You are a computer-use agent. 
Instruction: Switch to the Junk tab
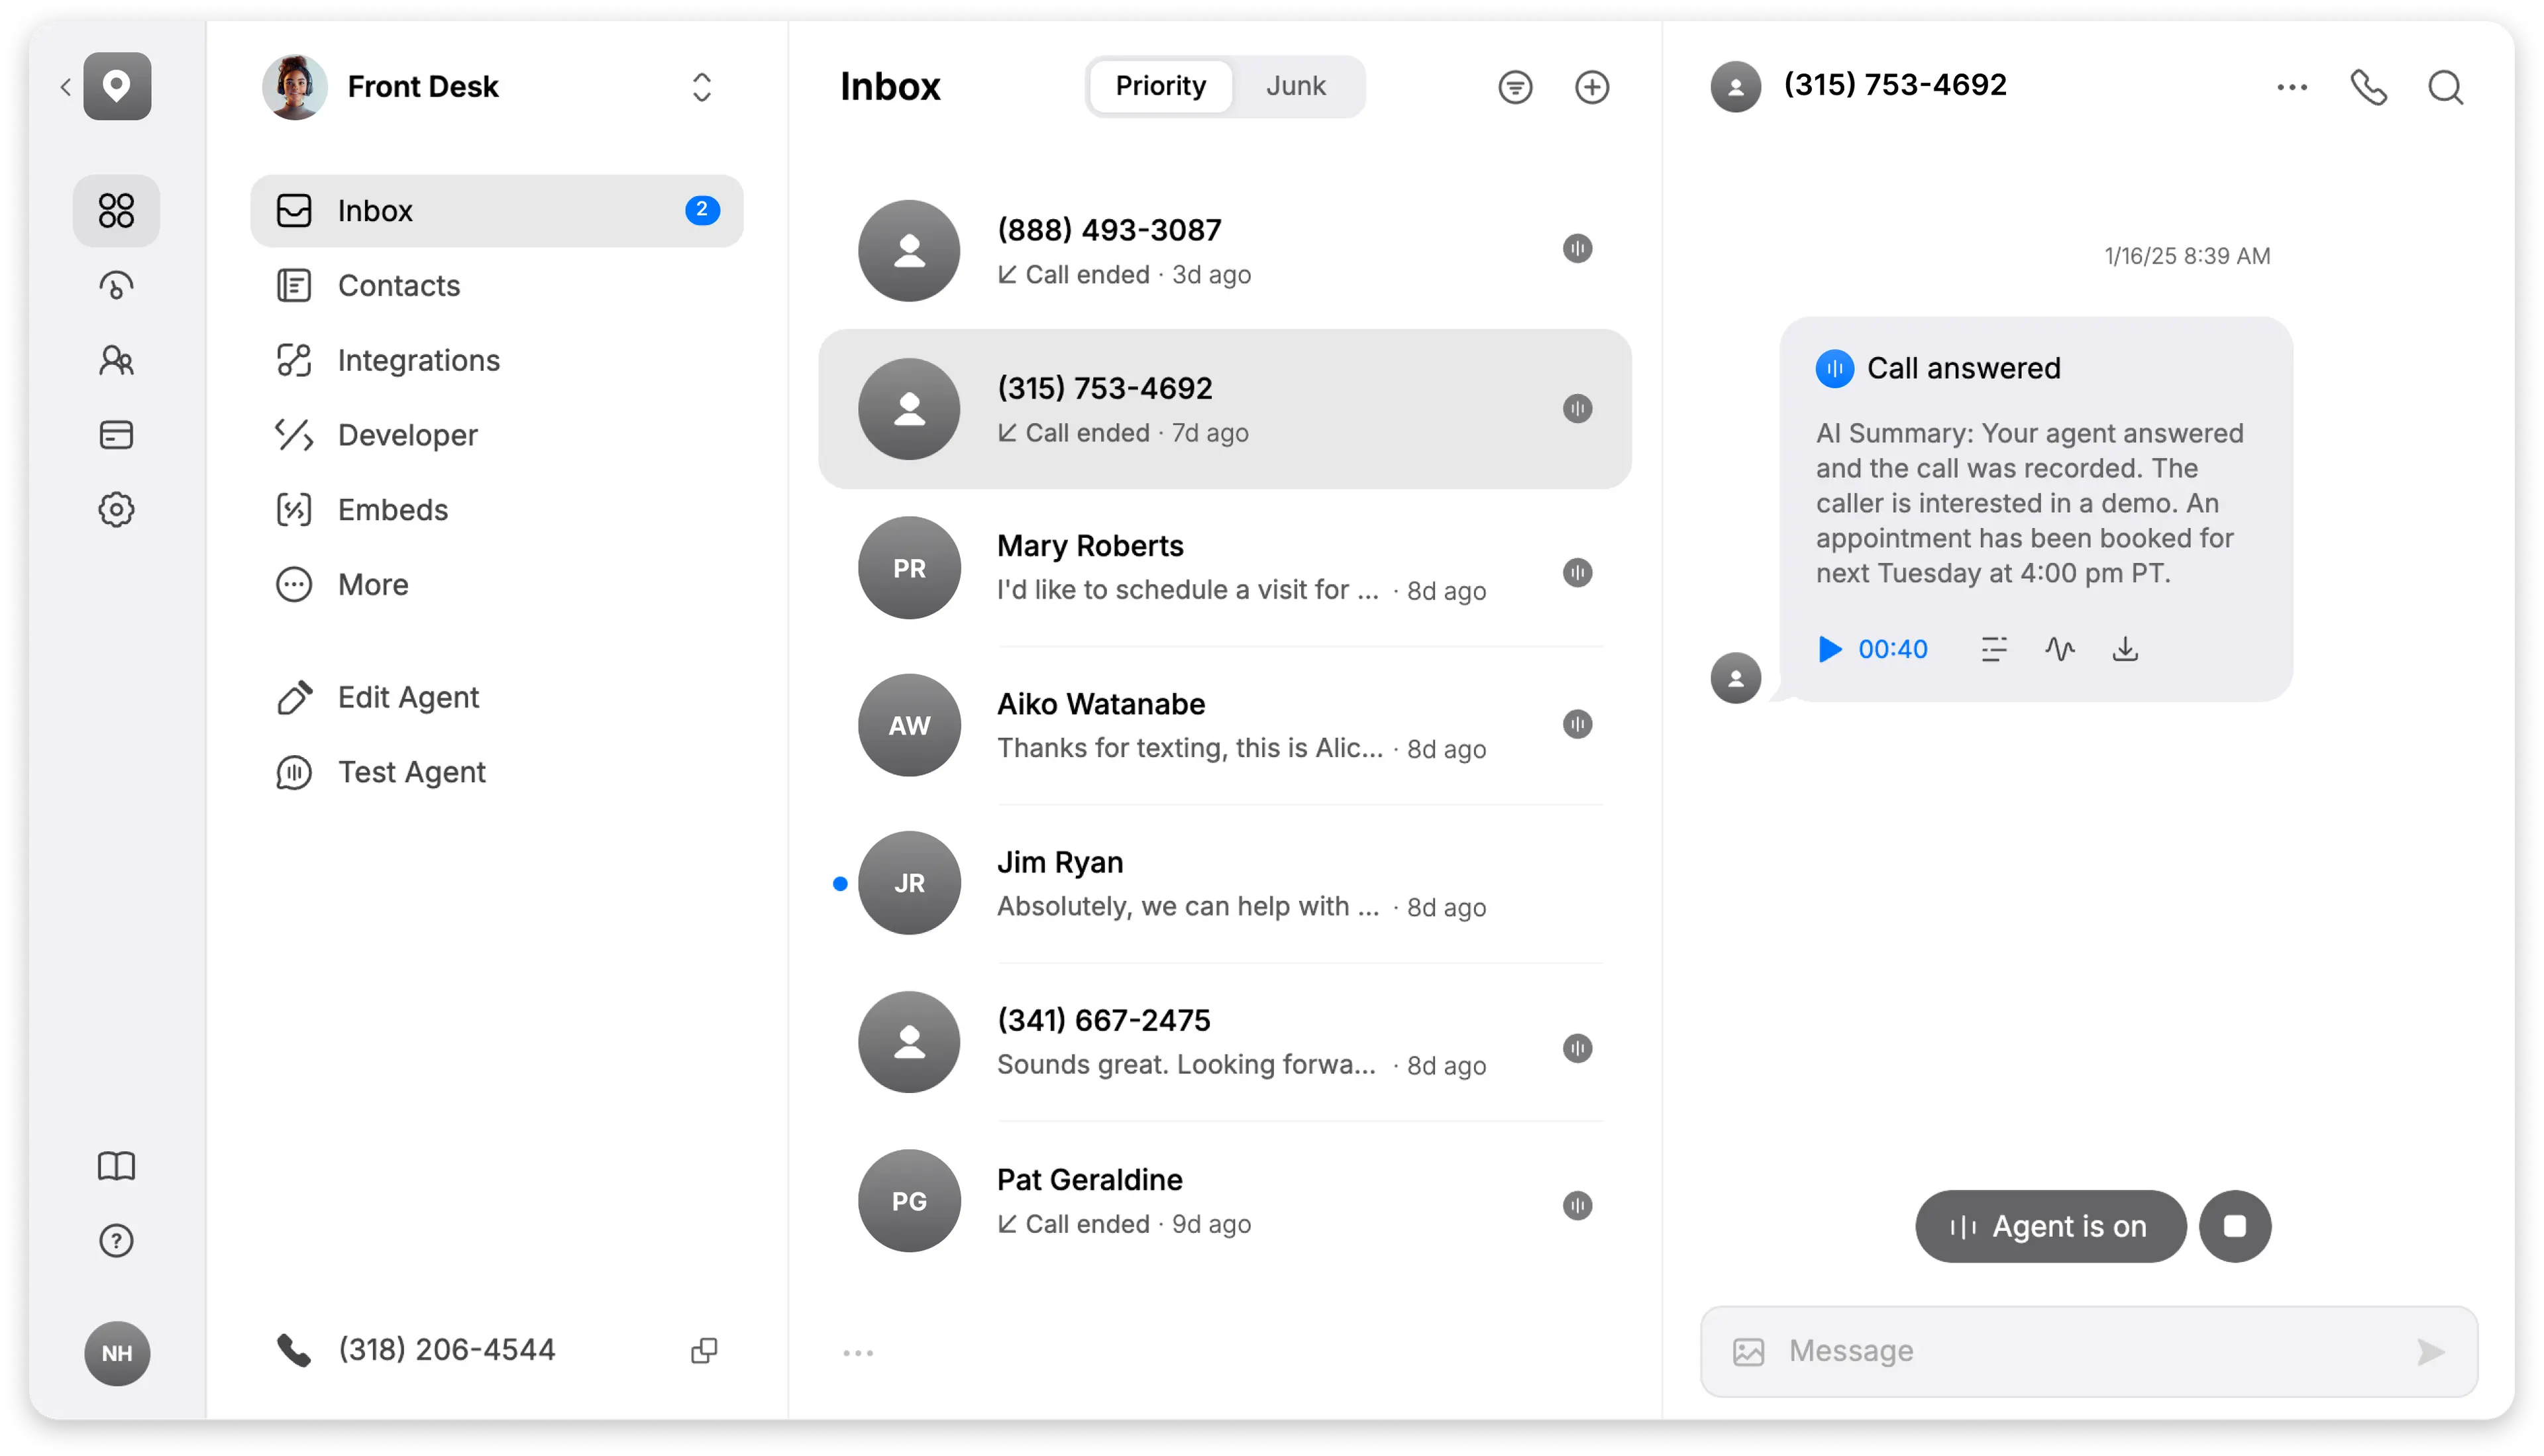pos(1296,86)
